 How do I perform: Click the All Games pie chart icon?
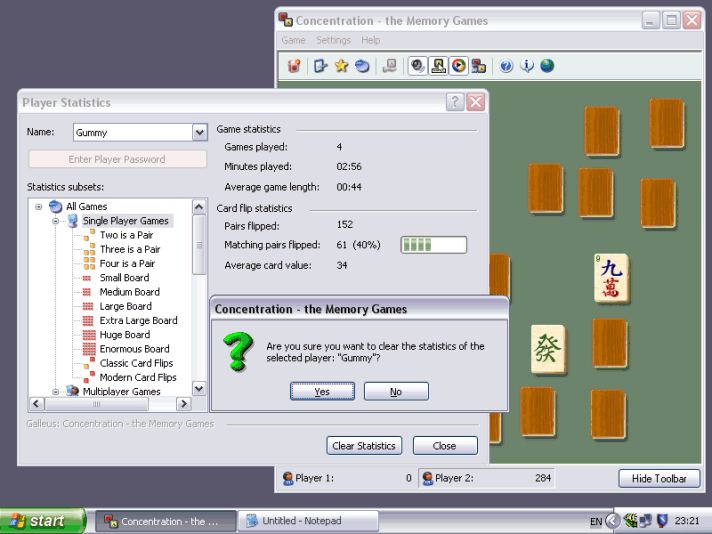pos(55,207)
